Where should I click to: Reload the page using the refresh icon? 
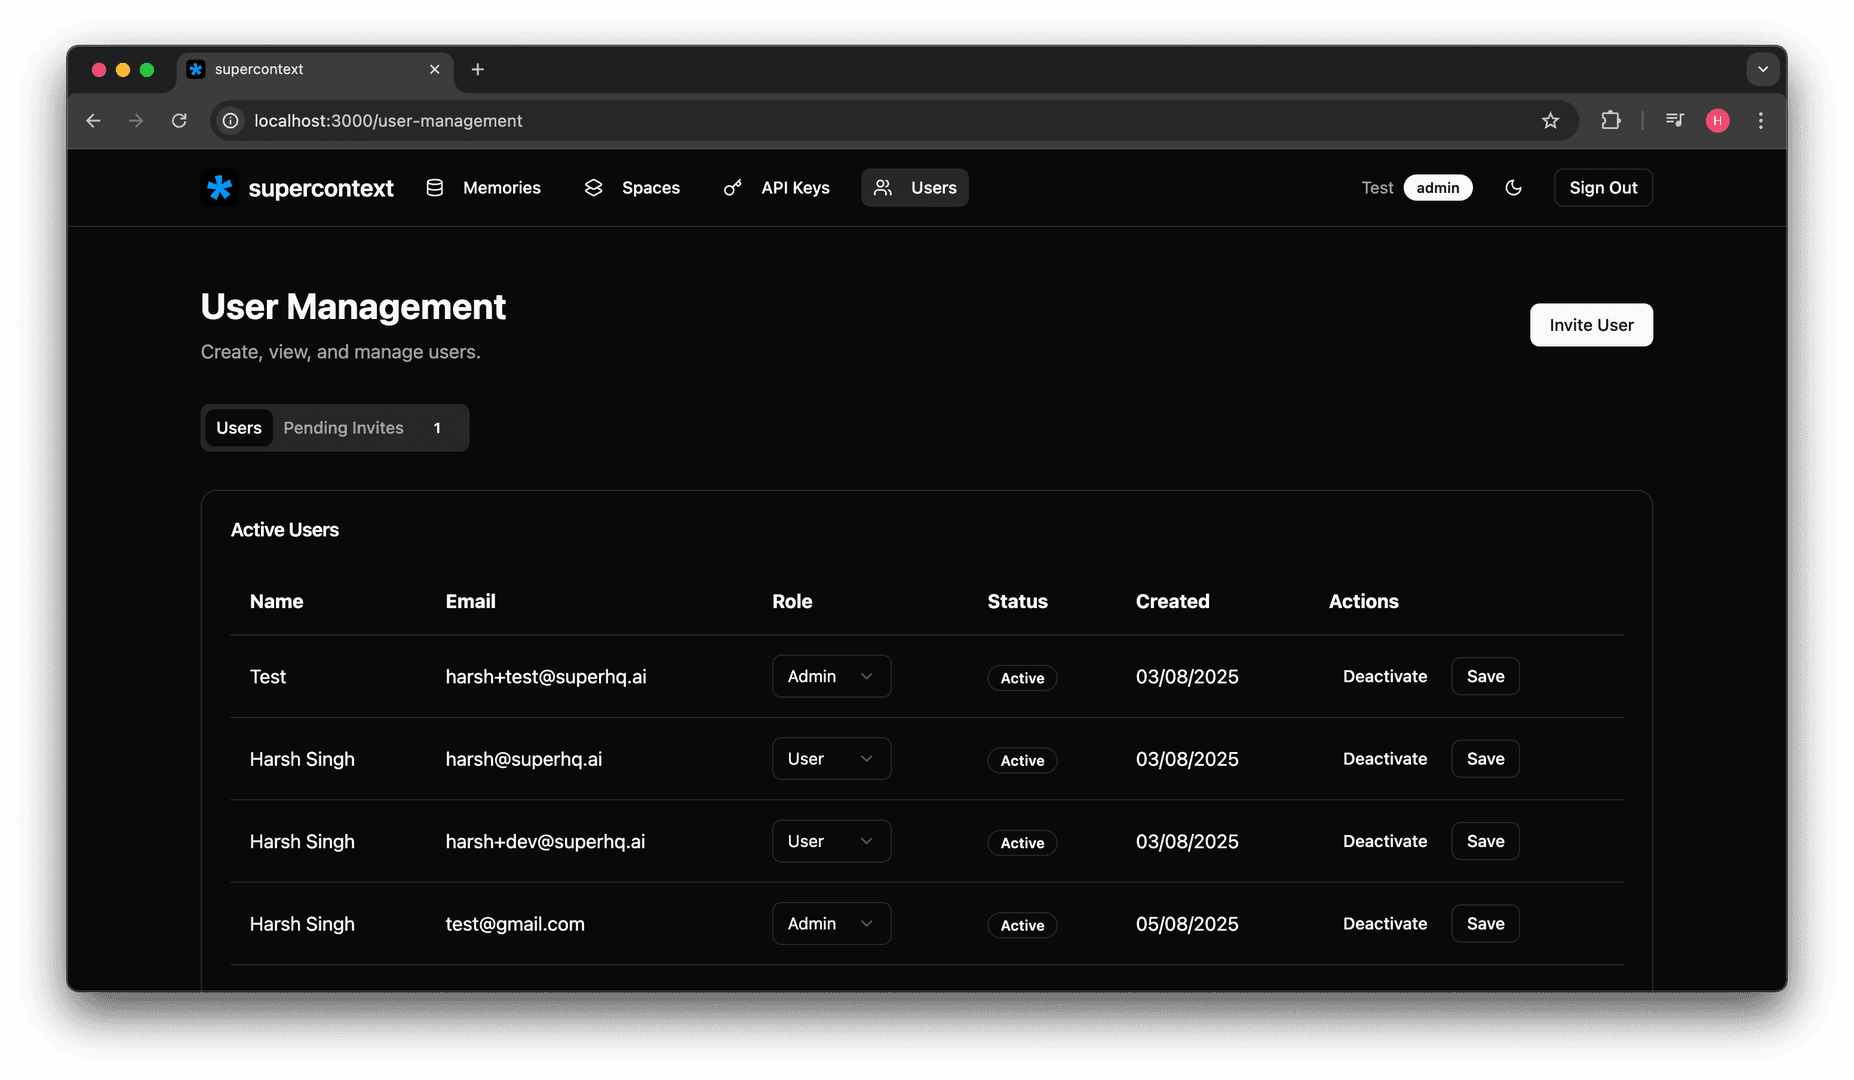coord(179,121)
